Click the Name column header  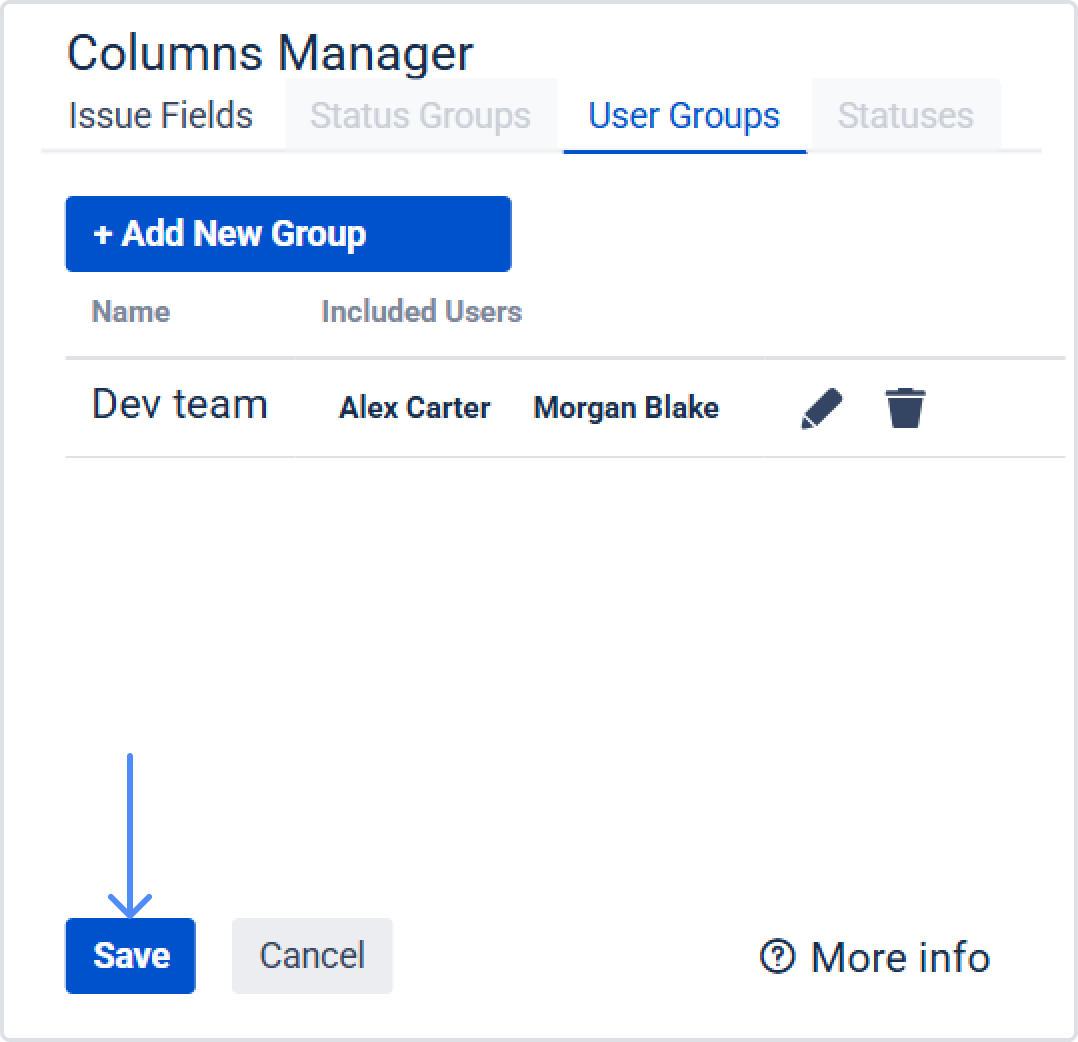click(131, 312)
